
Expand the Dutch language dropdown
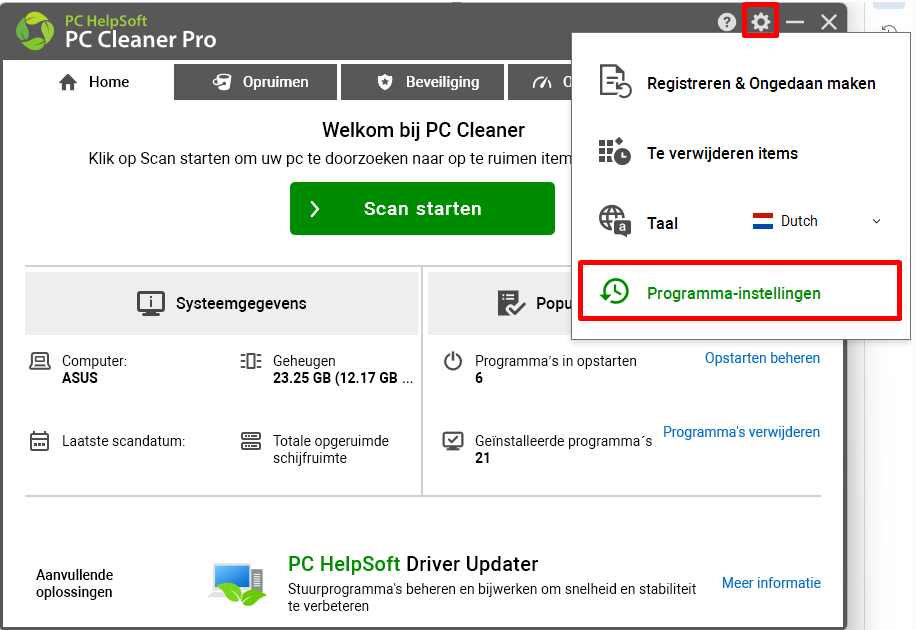pos(817,221)
